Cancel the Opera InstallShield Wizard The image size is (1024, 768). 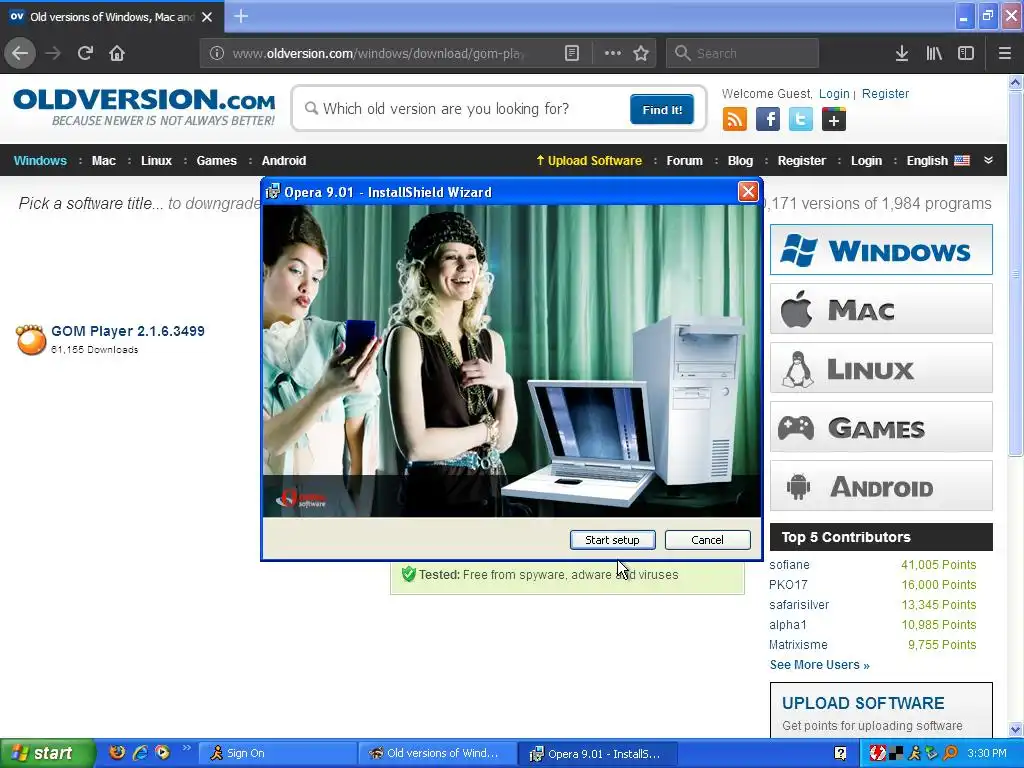707,540
